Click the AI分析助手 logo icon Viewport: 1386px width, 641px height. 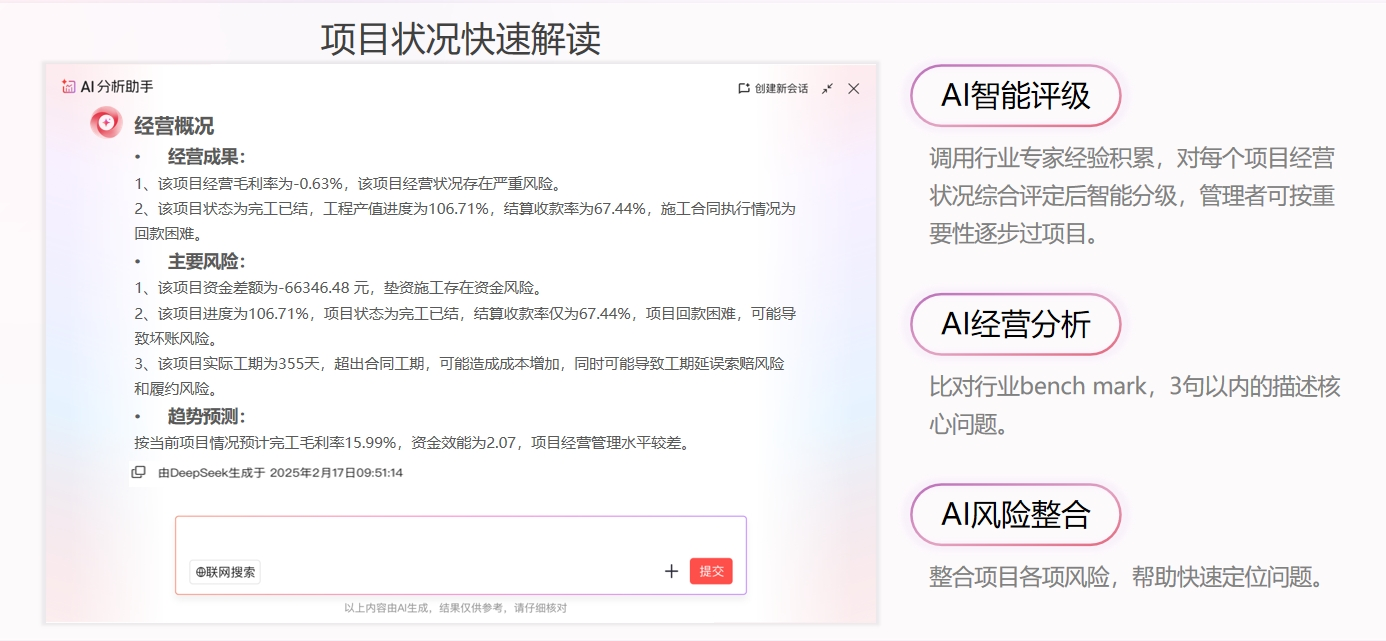(68, 87)
